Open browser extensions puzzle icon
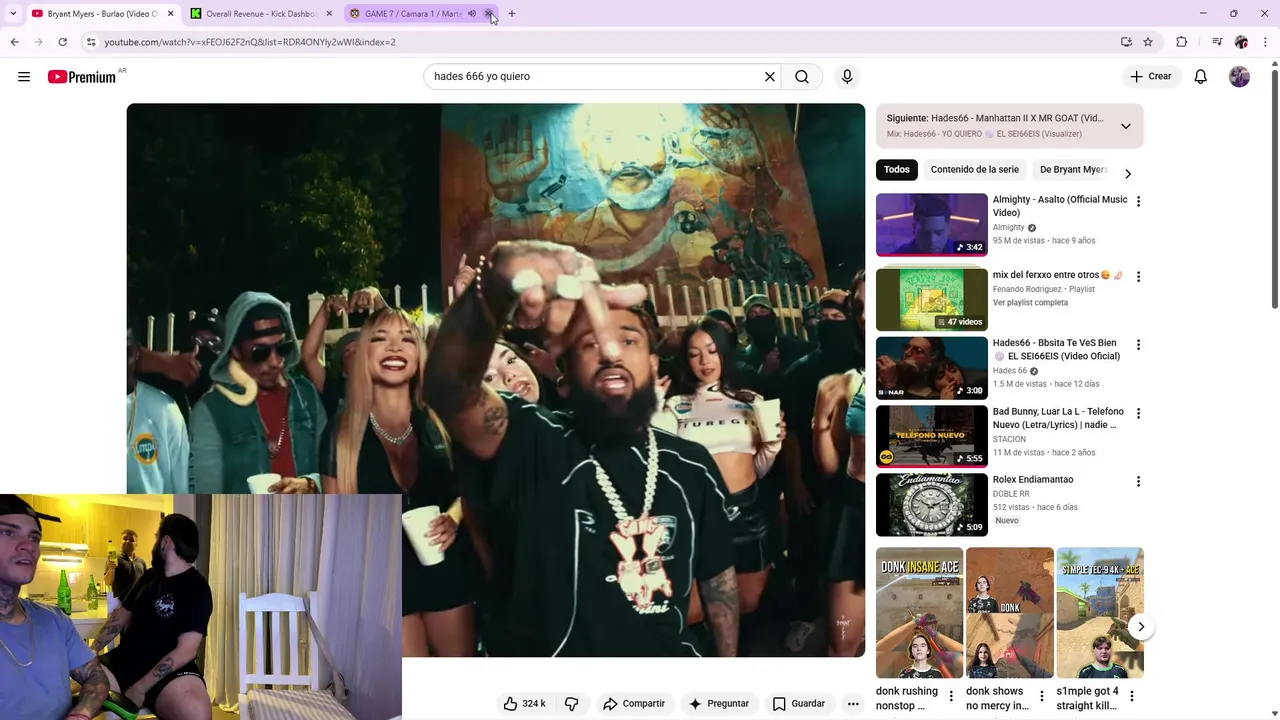Screen dimensions: 1280x720 1182,42
